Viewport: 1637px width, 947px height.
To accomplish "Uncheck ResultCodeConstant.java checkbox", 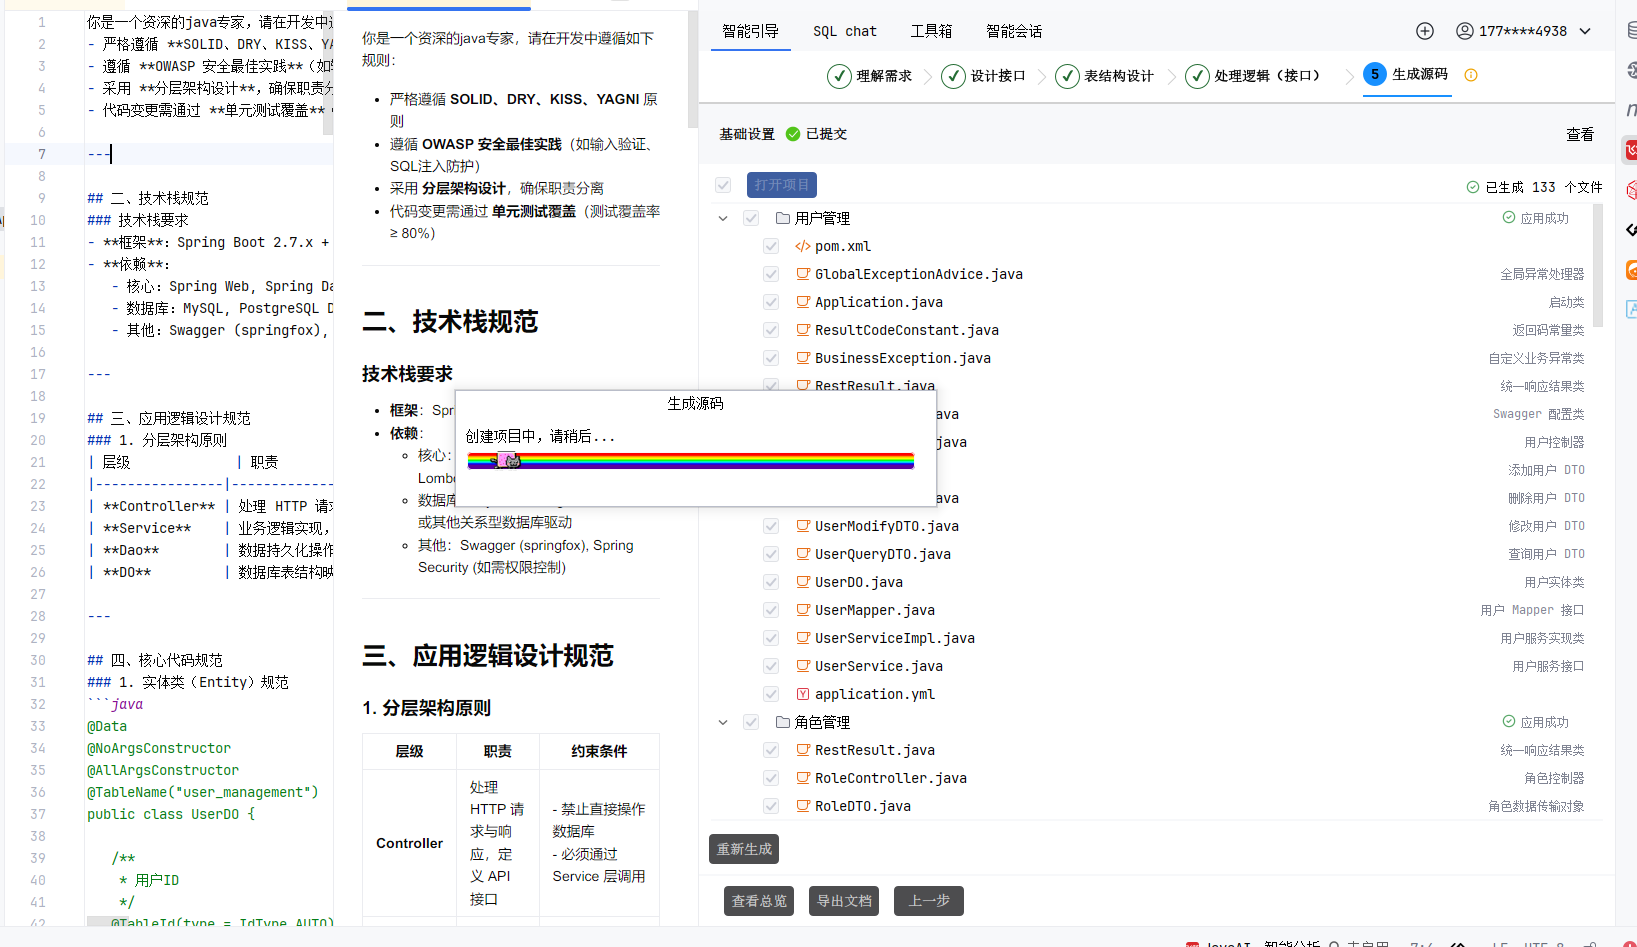I will [771, 330].
